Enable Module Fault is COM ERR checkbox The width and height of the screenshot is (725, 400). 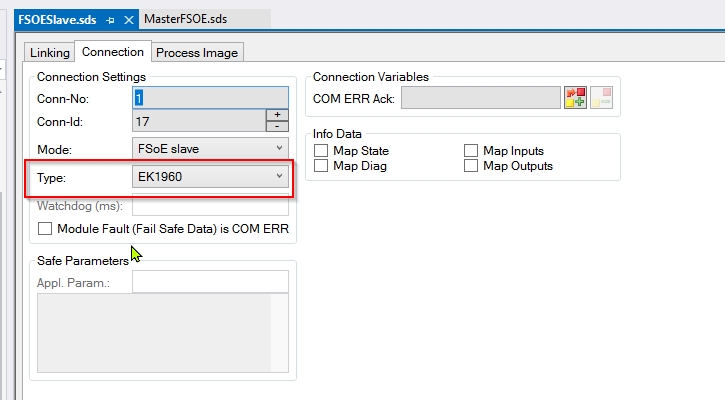(x=45, y=229)
